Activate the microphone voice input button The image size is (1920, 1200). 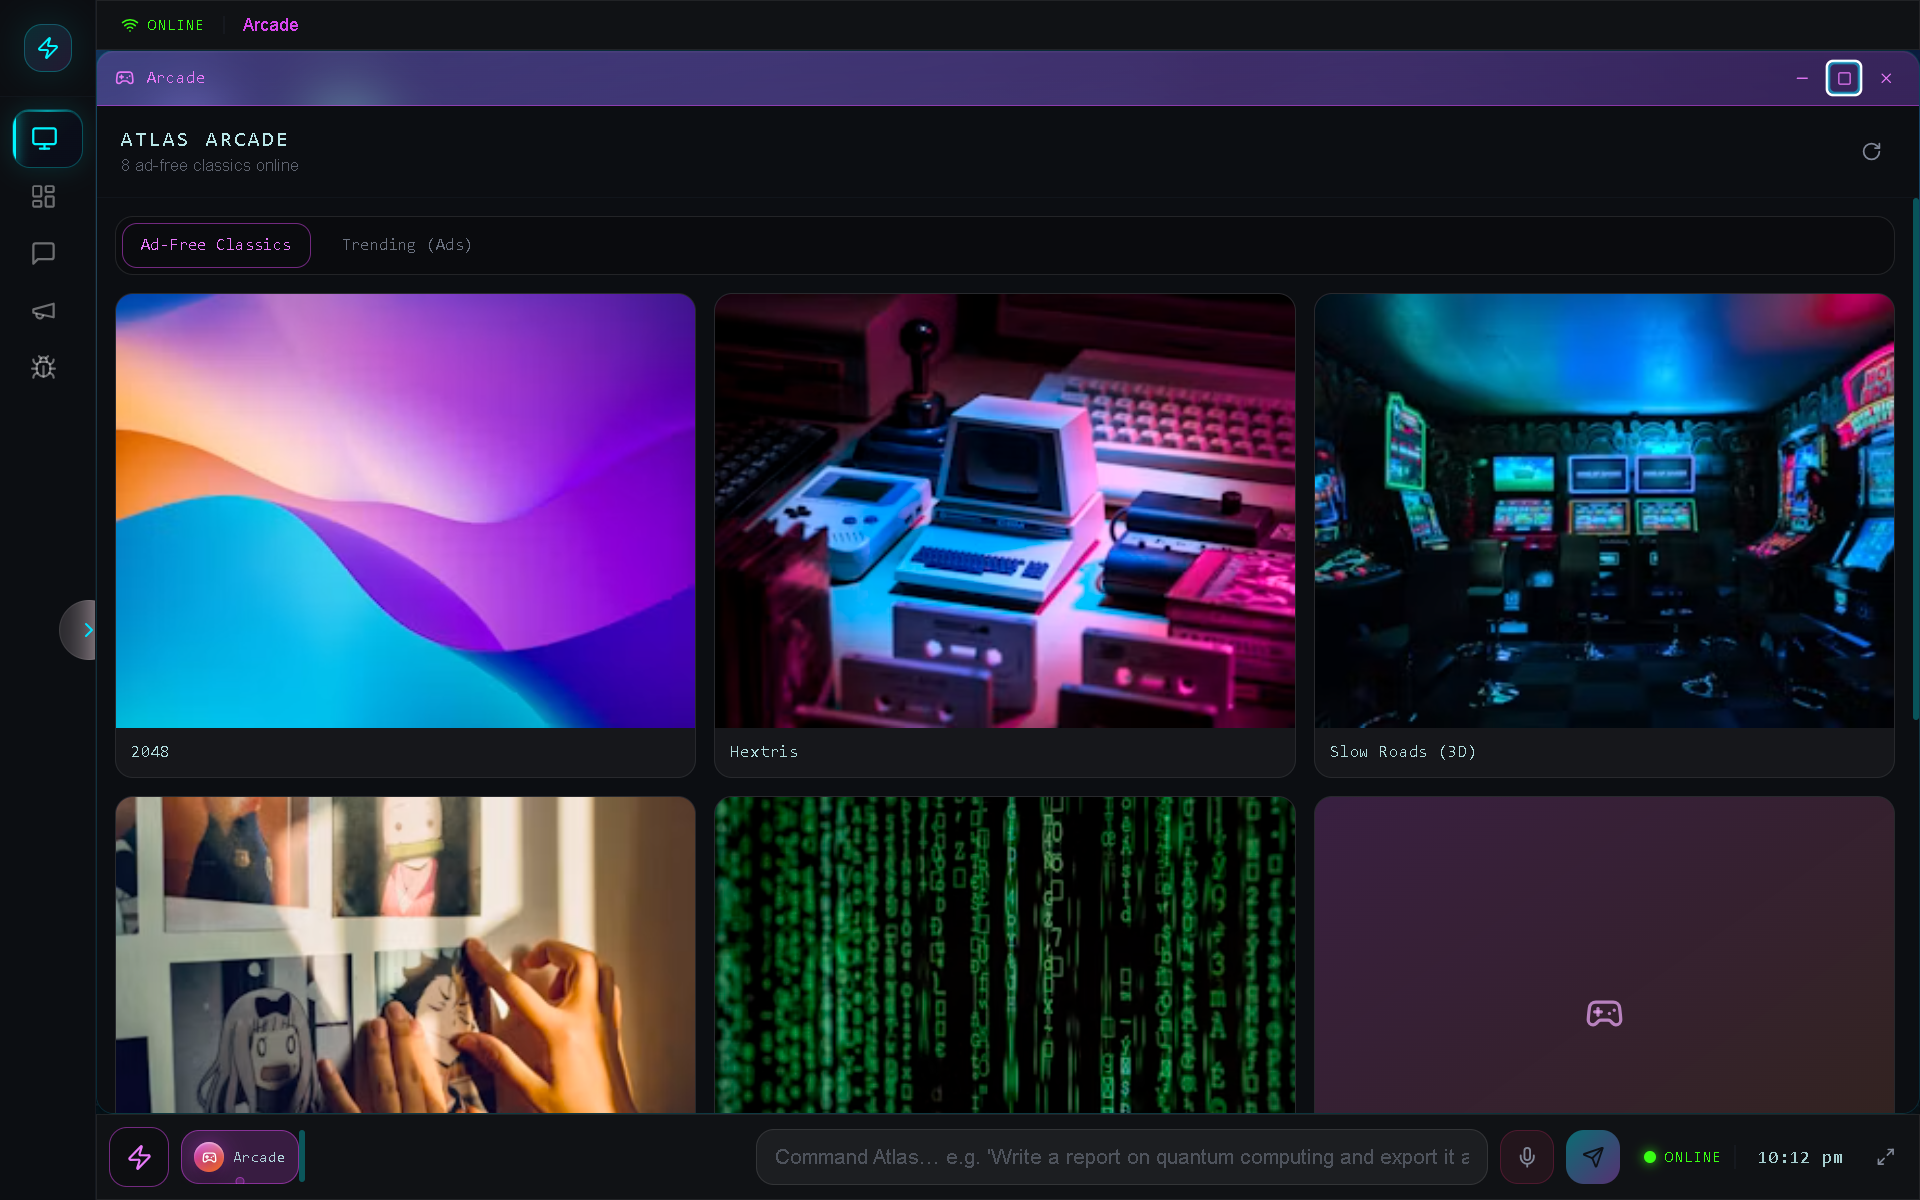tap(1527, 1157)
